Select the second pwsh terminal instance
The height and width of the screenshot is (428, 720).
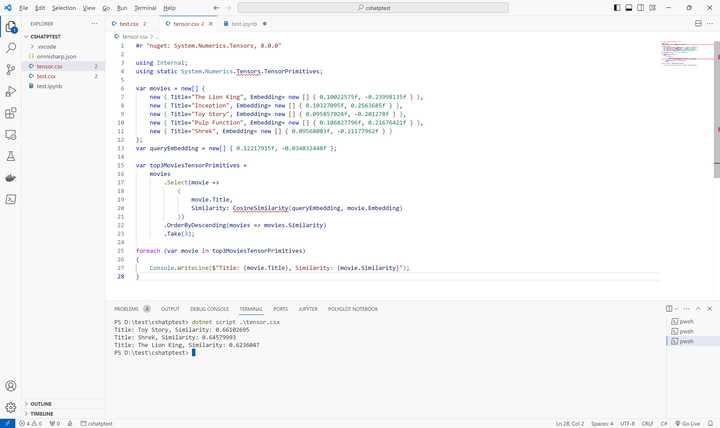click(693, 331)
